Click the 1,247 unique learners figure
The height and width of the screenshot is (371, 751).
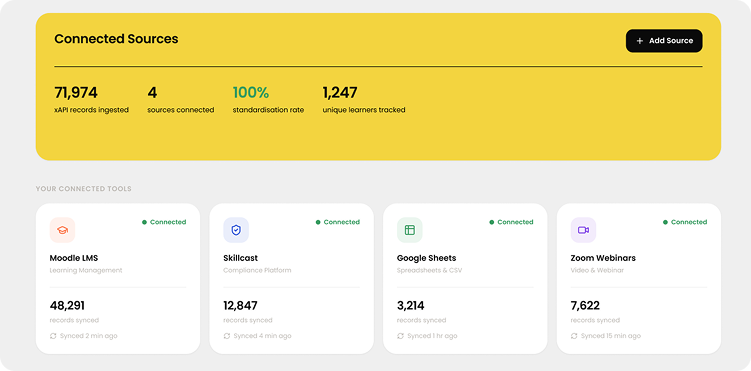coord(340,92)
